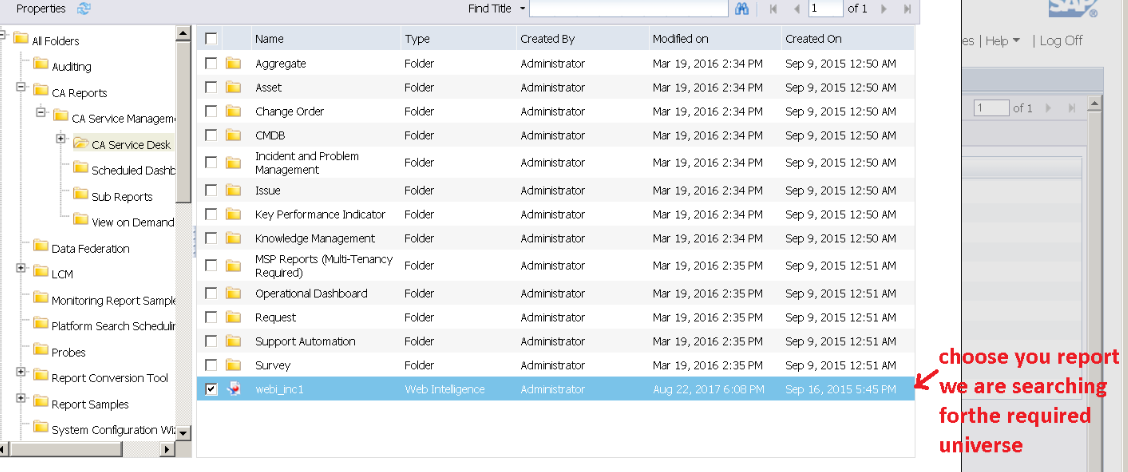Expand the Report Conversion Tool node
This screenshot has height=472, width=1128.
coord(22,373)
